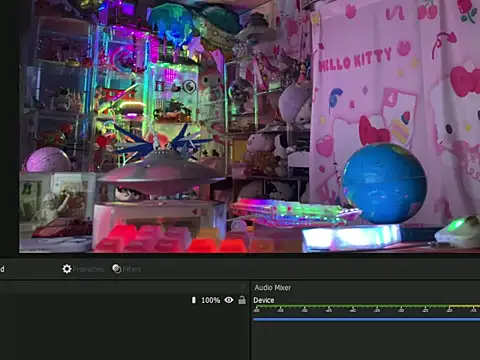The width and height of the screenshot is (480, 360).
Task: Click the battery icon beside 100%
Action: [x=194, y=300]
